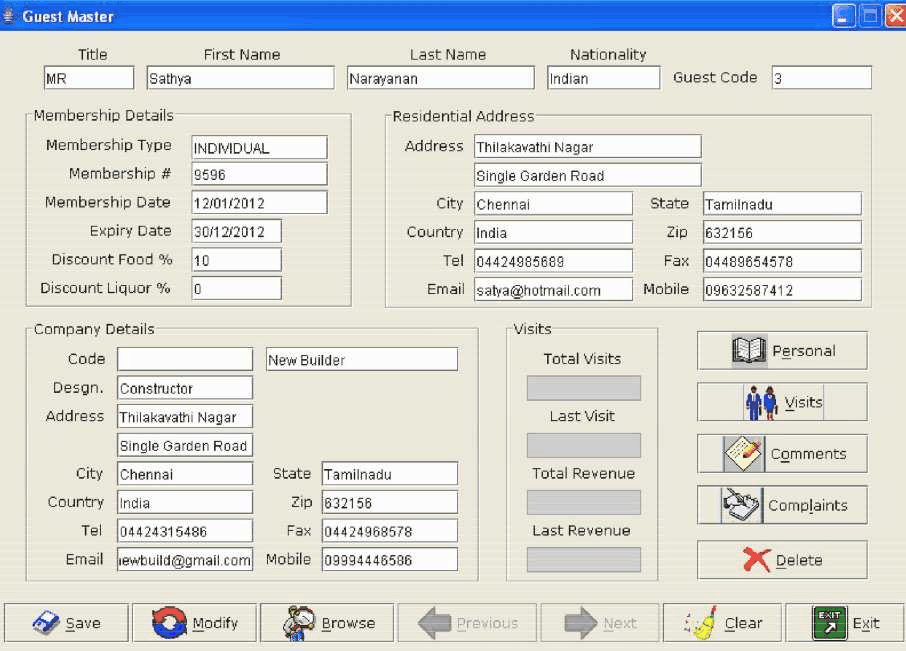
Task: Click the Complaints icon
Action: (741, 505)
